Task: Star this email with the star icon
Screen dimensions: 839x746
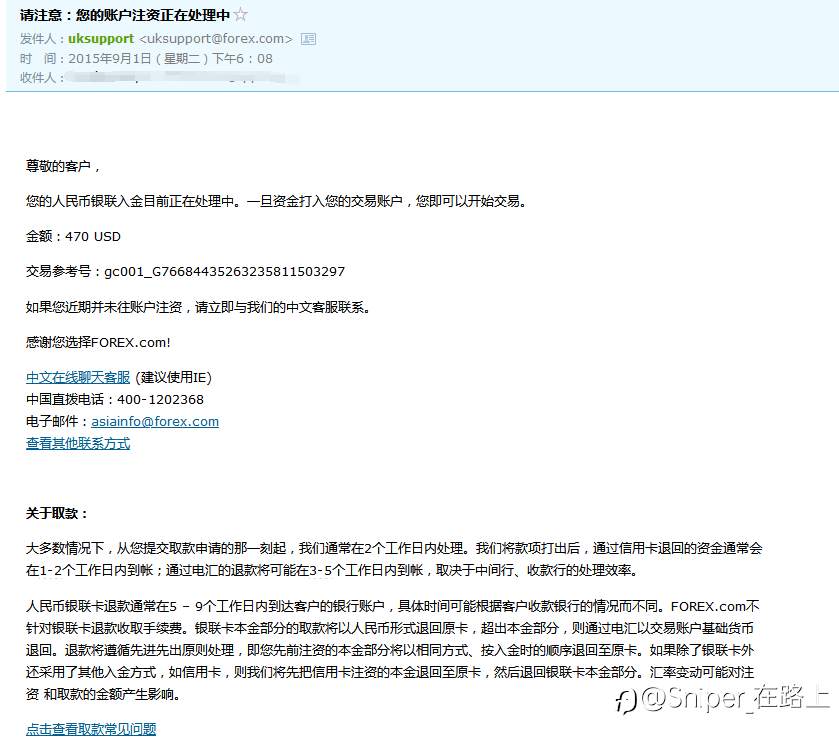Action: [x=241, y=14]
